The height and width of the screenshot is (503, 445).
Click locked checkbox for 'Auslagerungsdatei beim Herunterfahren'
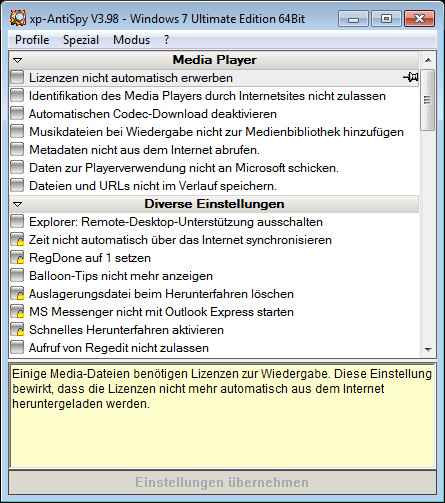tap(17, 293)
